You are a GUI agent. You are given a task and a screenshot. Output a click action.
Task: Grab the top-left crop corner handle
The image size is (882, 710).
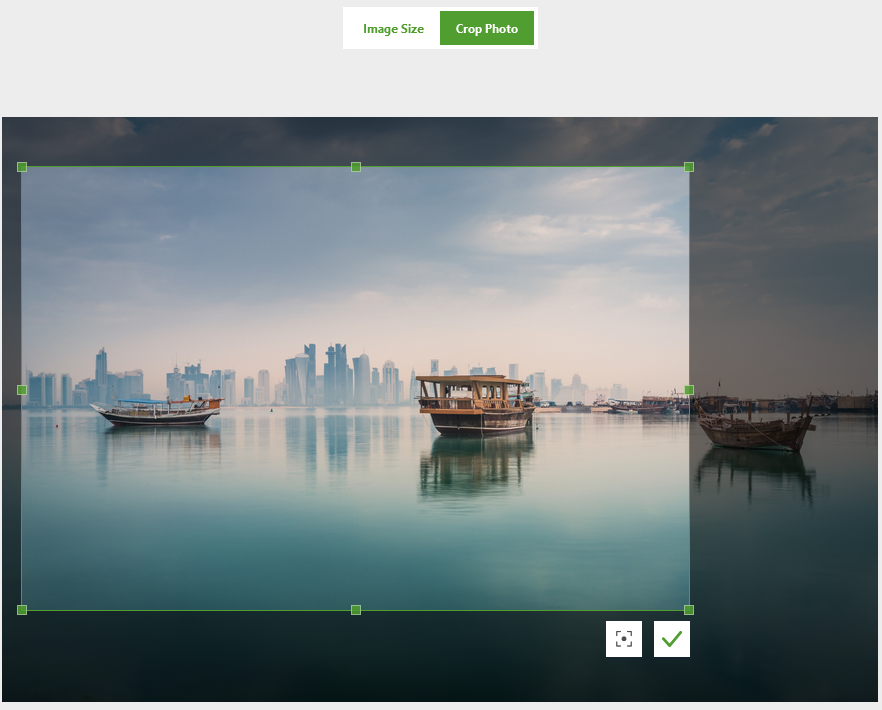[22, 167]
